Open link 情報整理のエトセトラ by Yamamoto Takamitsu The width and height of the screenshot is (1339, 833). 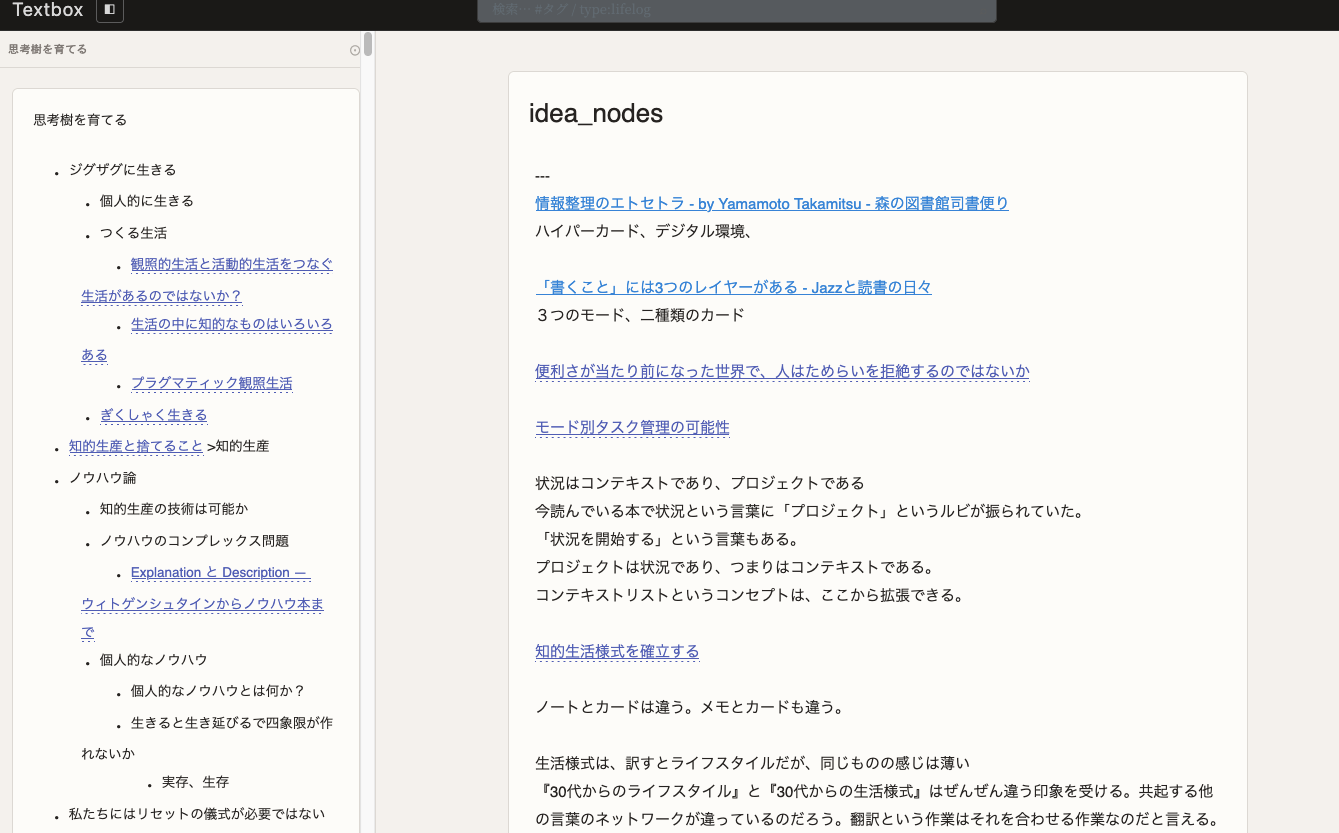point(772,203)
